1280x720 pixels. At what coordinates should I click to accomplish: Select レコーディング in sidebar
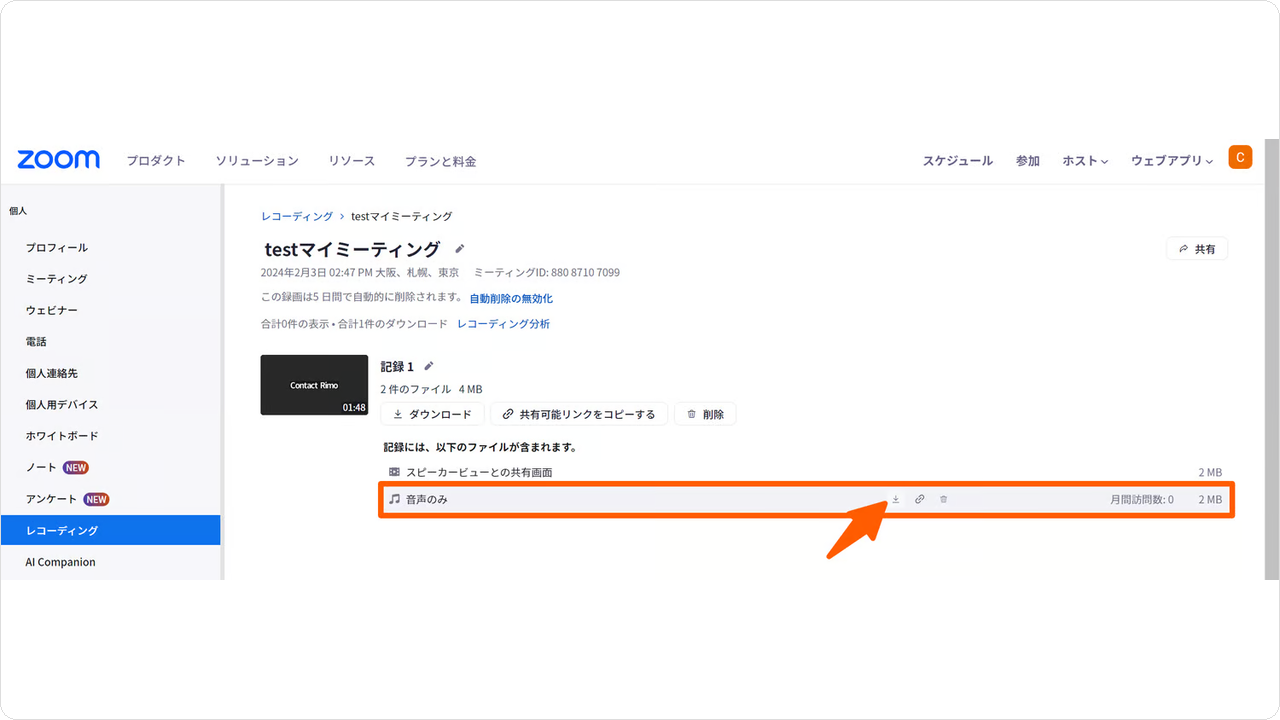110,530
